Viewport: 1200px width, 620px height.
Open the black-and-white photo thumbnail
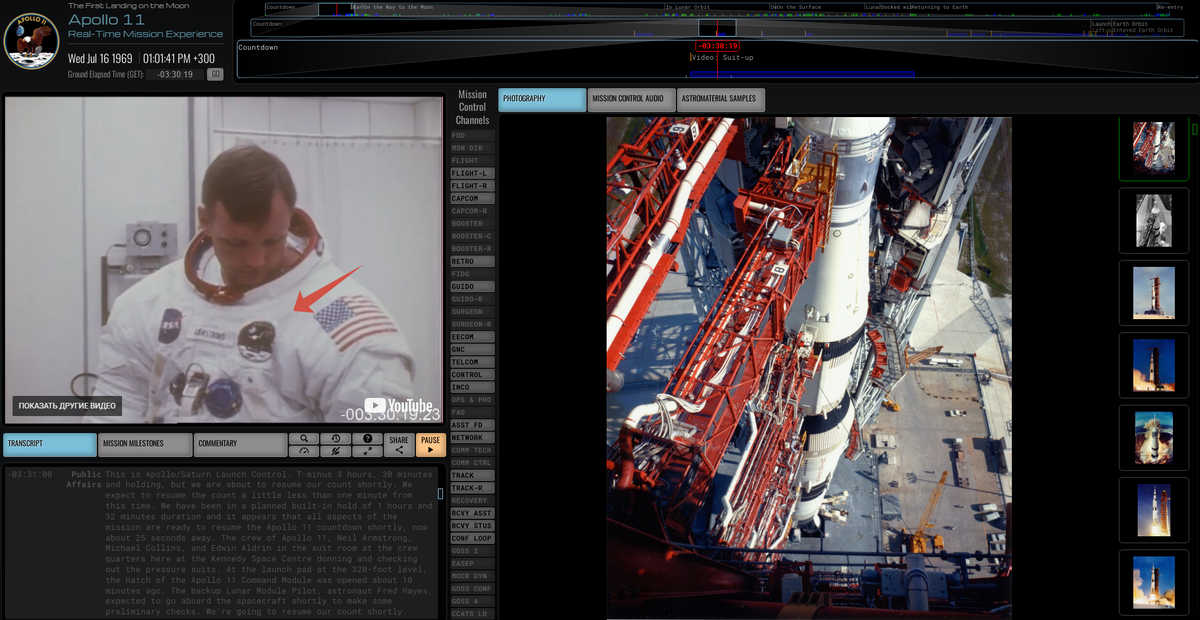[1153, 220]
